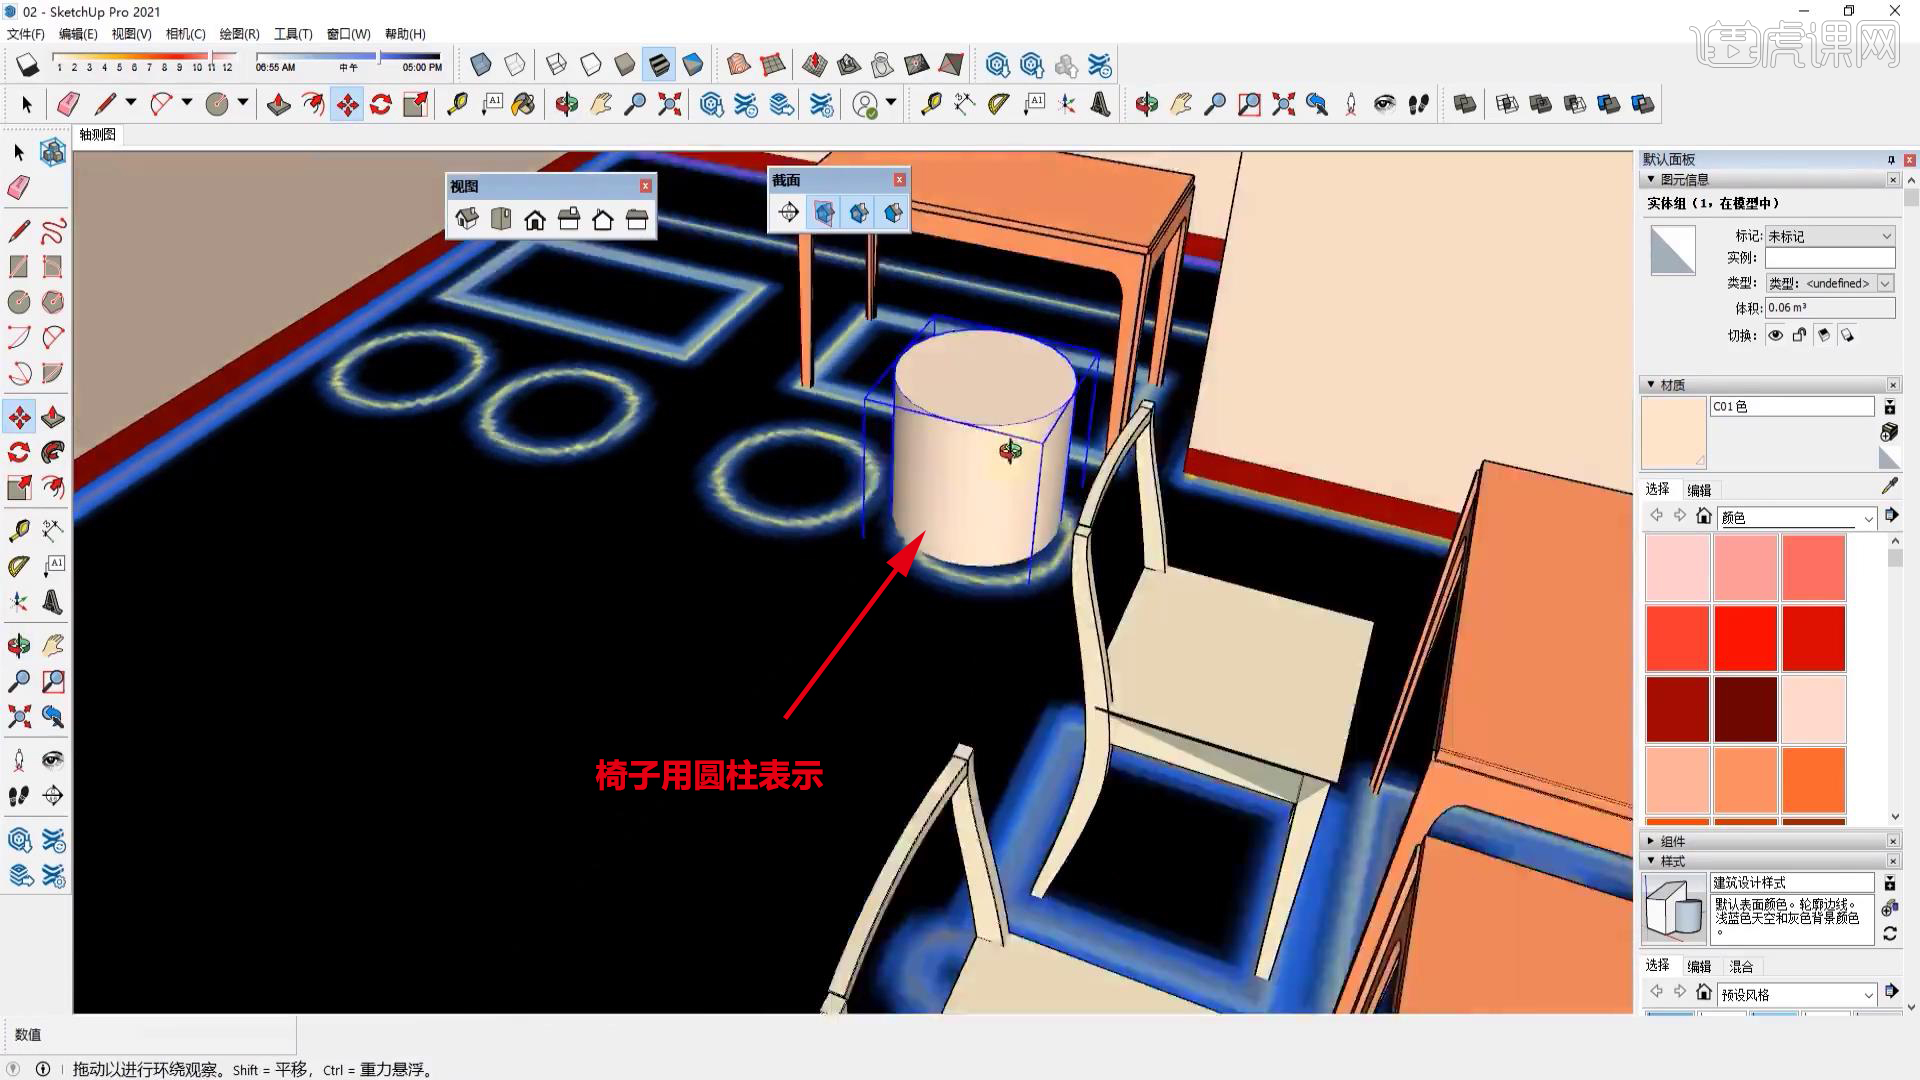The image size is (1920, 1080).
Task: Pick the dark maroon color swatch
Action: click(x=1745, y=709)
